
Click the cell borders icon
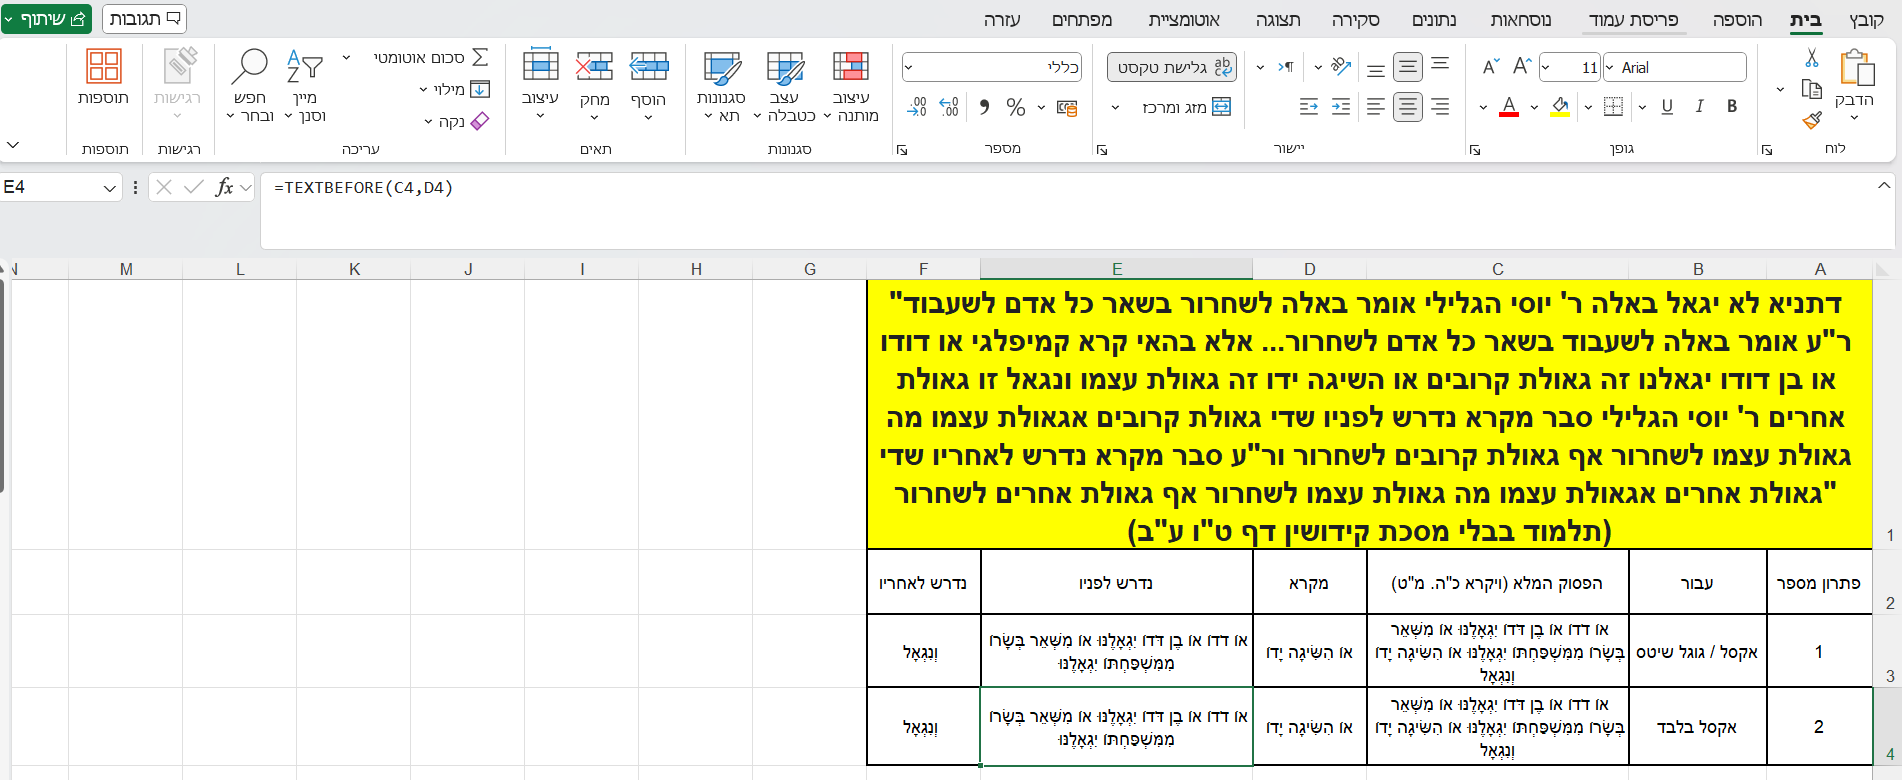point(1613,107)
